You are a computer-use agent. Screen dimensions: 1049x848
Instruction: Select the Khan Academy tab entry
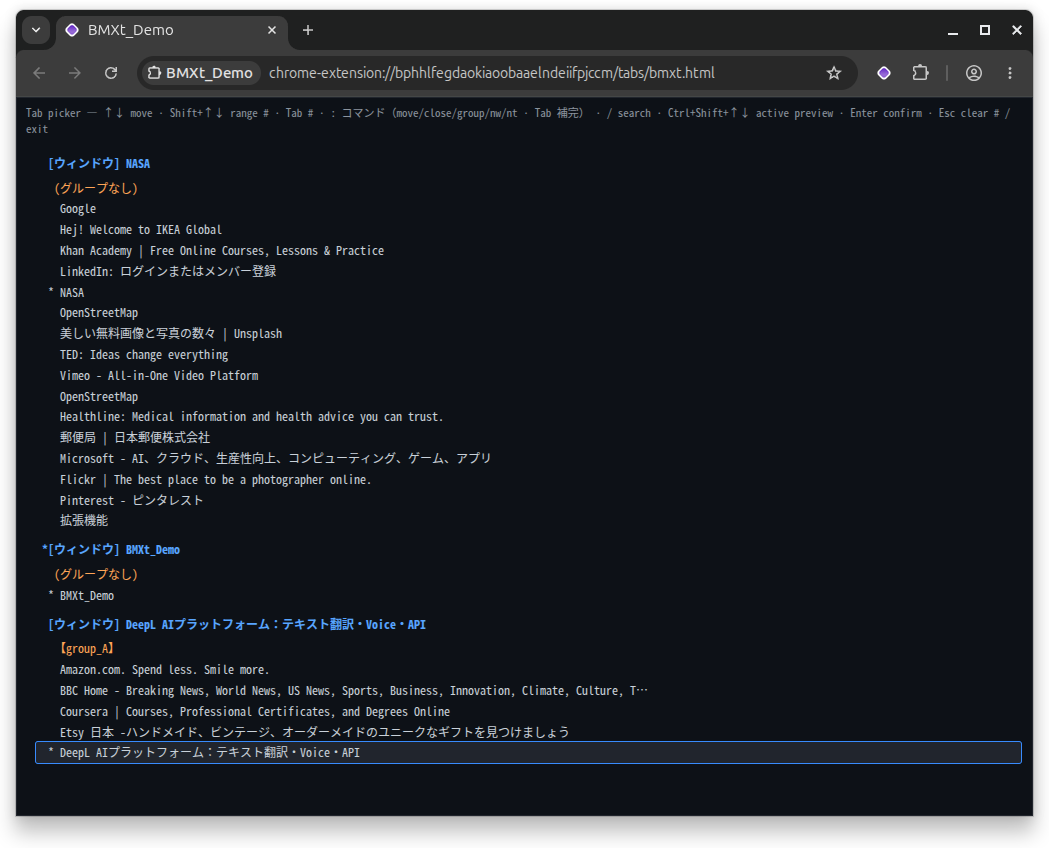[221, 251]
